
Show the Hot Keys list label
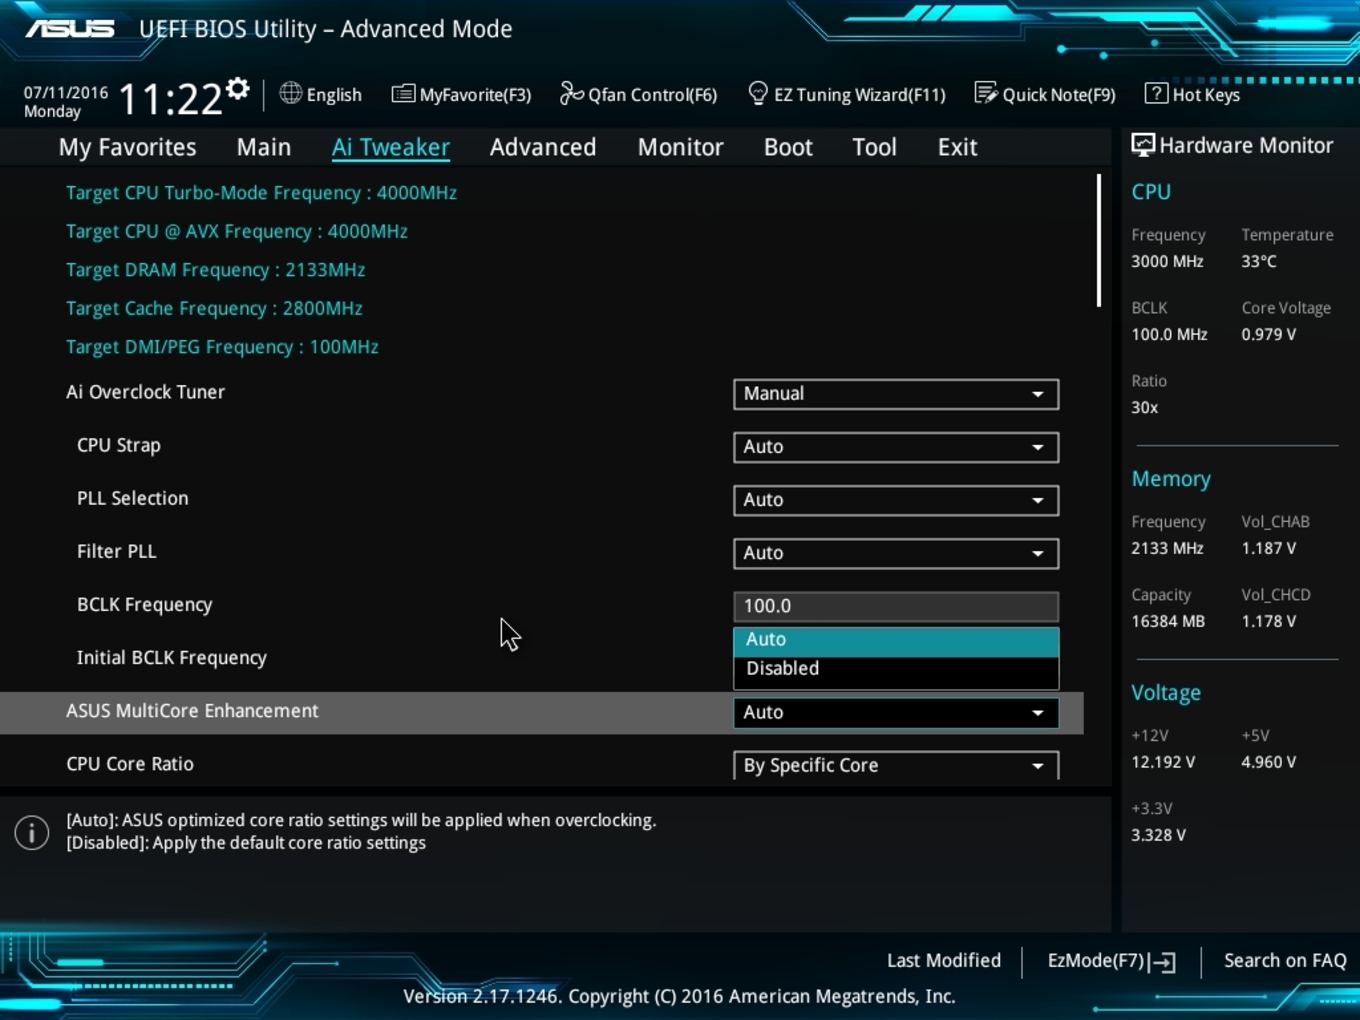(1206, 95)
